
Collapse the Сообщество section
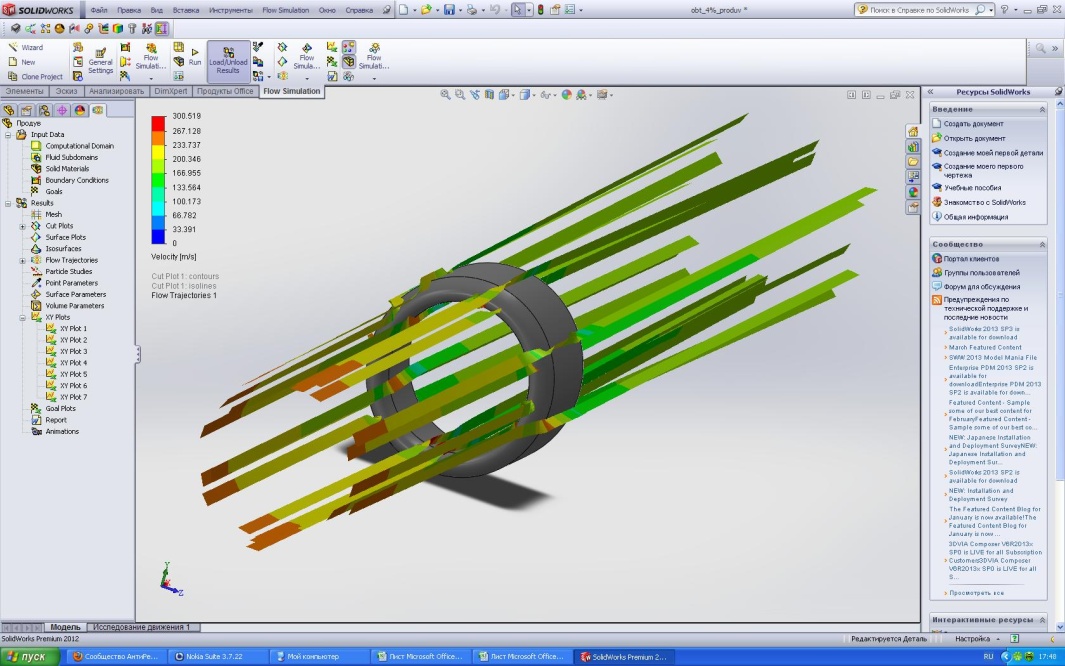point(1042,244)
